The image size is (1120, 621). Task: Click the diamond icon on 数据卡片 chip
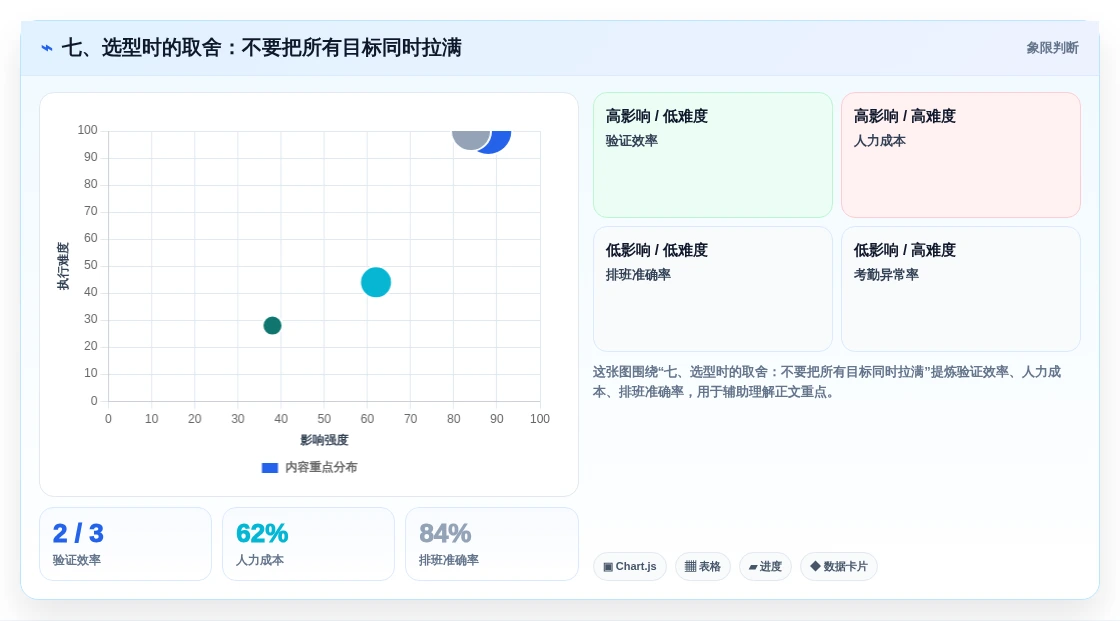(x=815, y=566)
